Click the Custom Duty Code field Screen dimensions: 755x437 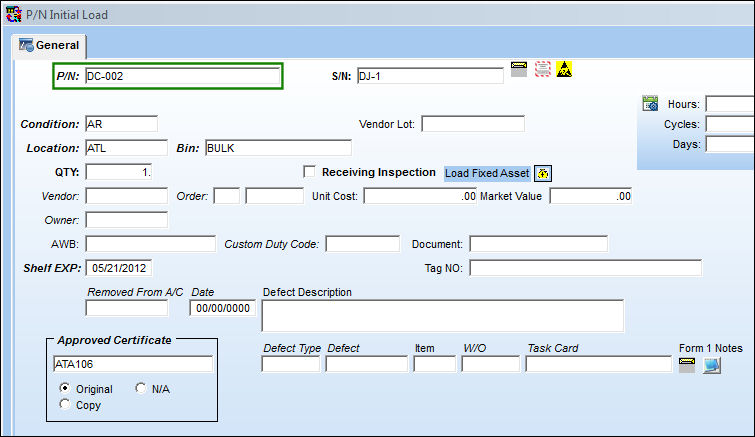click(363, 244)
